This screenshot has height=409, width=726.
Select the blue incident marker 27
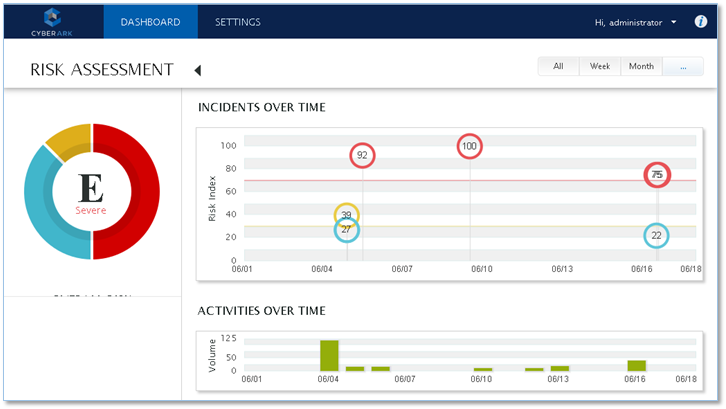click(x=346, y=229)
